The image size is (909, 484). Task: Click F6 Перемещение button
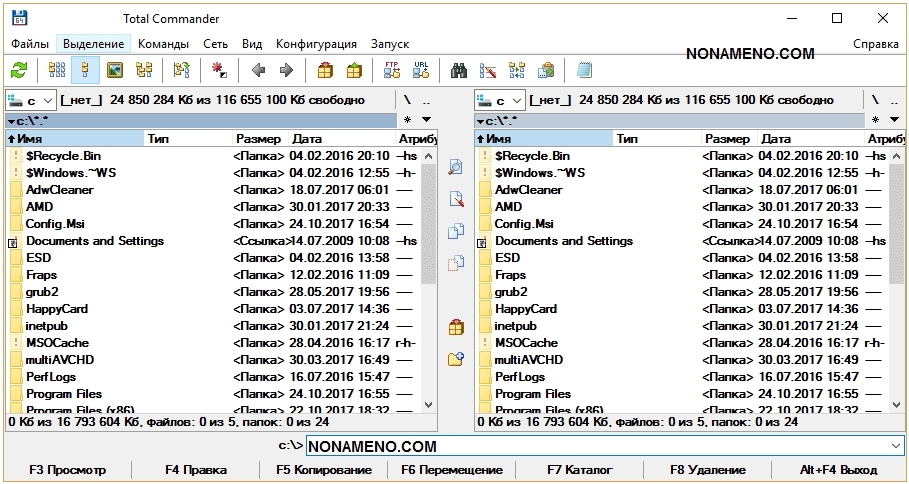point(452,470)
